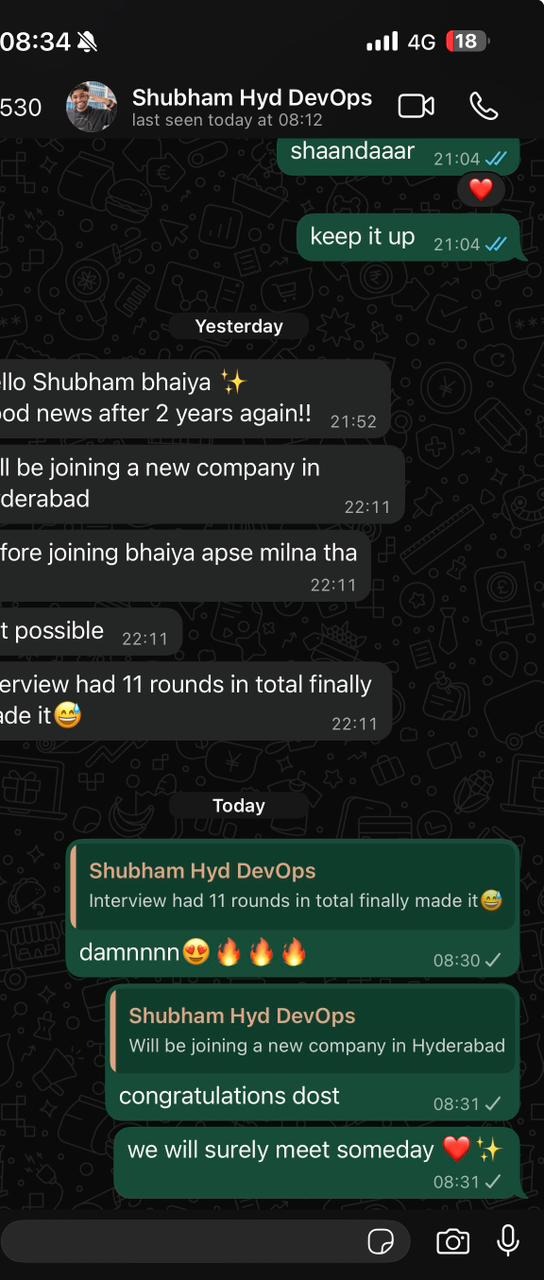Viewport: 544px width, 1280px height.
Task: Jump to quoted 'Will be joining' reply
Action: point(313,1031)
